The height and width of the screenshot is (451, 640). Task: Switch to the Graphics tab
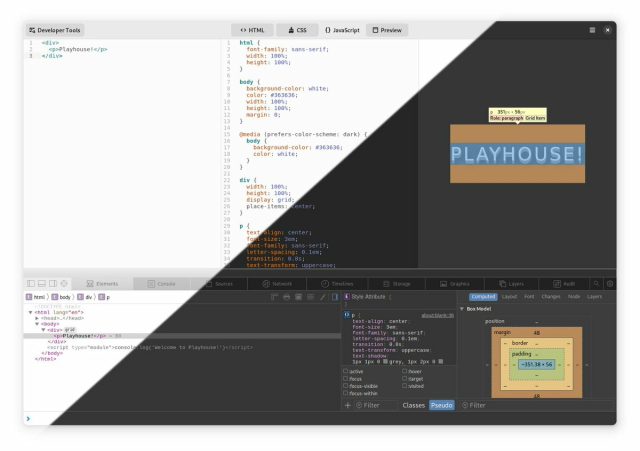pyautogui.click(x=455, y=284)
